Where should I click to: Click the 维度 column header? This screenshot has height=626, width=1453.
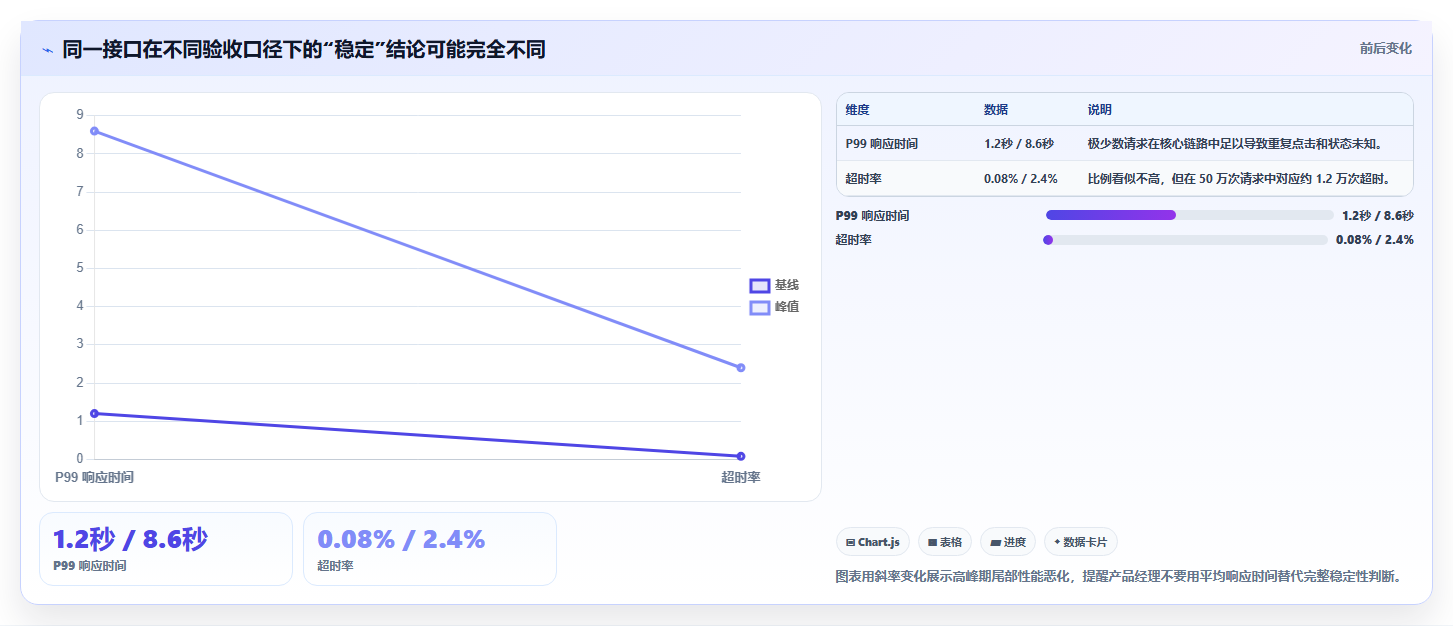click(858, 110)
